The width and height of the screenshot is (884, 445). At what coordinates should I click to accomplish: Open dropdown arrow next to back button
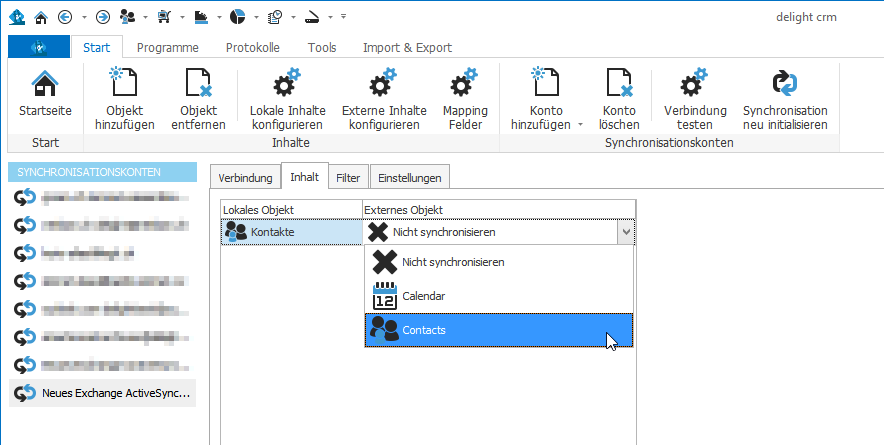(84, 17)
